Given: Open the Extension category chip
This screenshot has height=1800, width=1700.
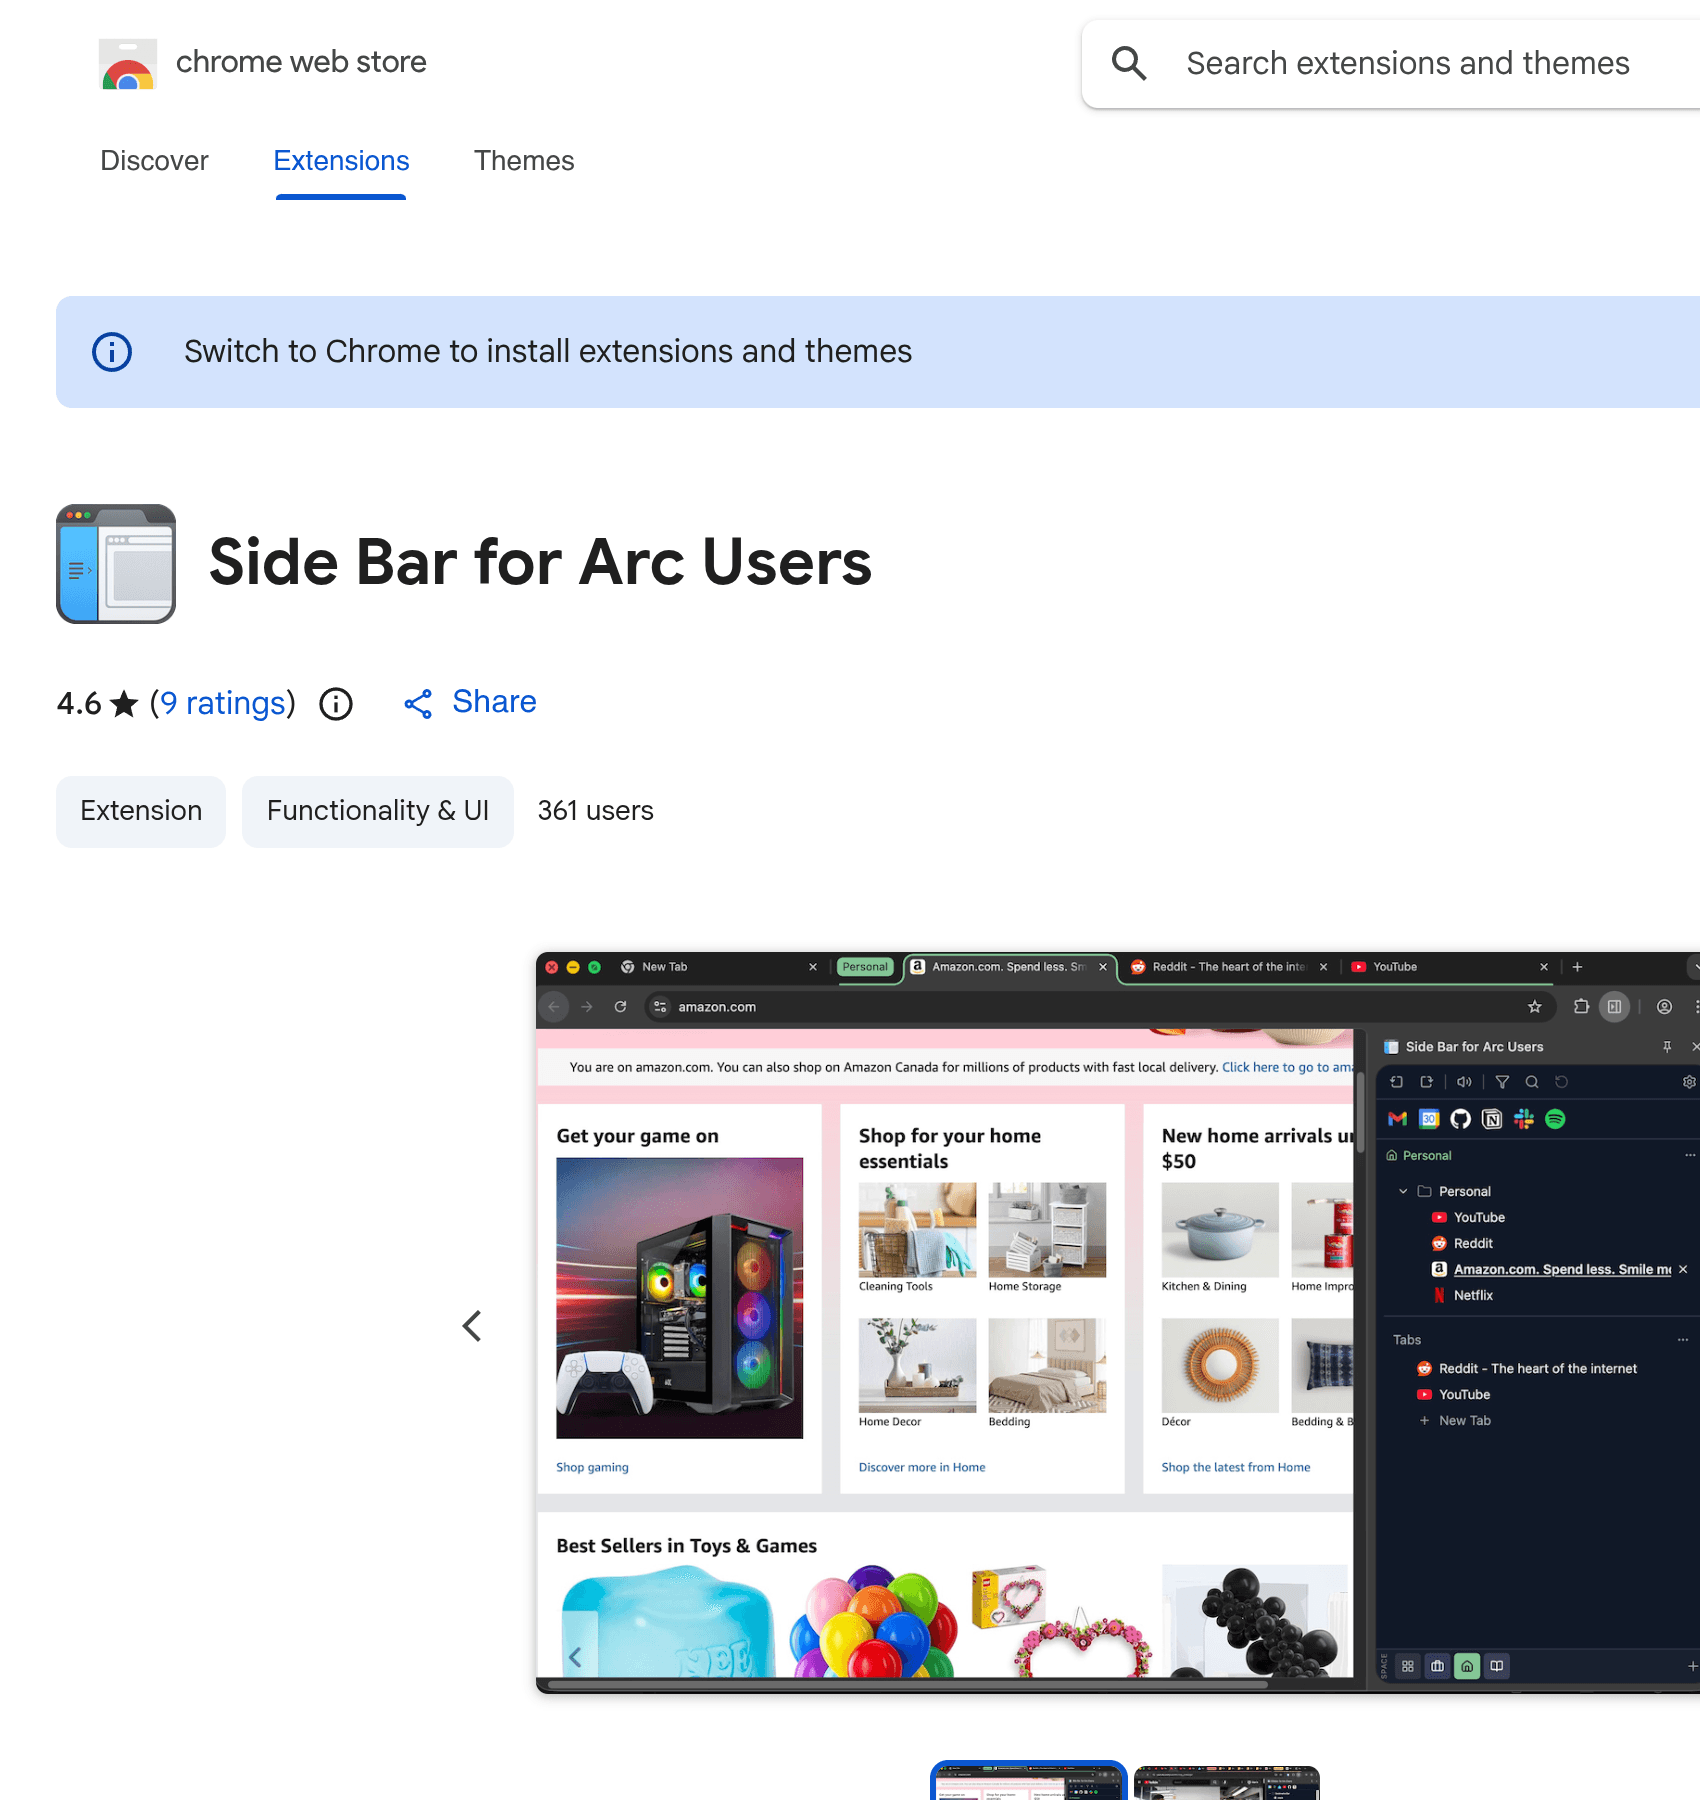Looking at the screenshot, I should pos(141,811).
